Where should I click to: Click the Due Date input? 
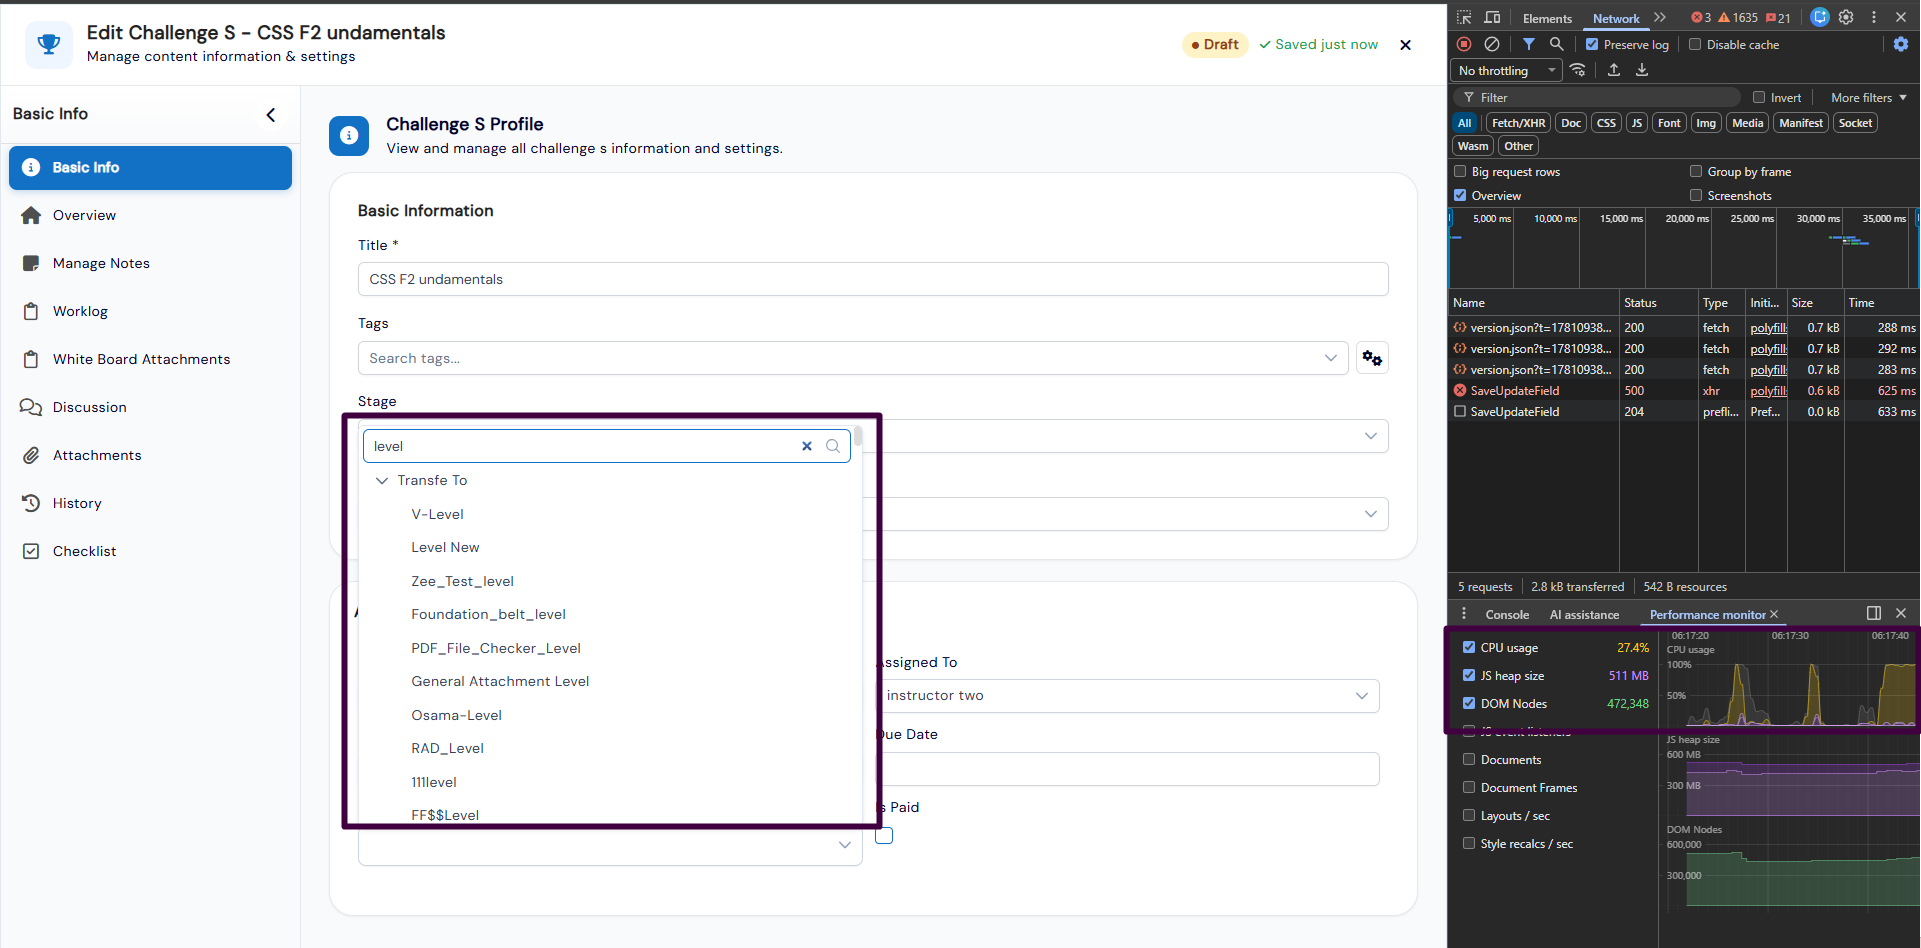[1129, 769]
